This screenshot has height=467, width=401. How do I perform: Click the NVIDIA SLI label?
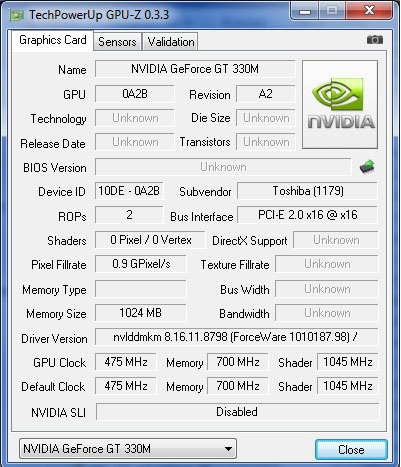58,413
